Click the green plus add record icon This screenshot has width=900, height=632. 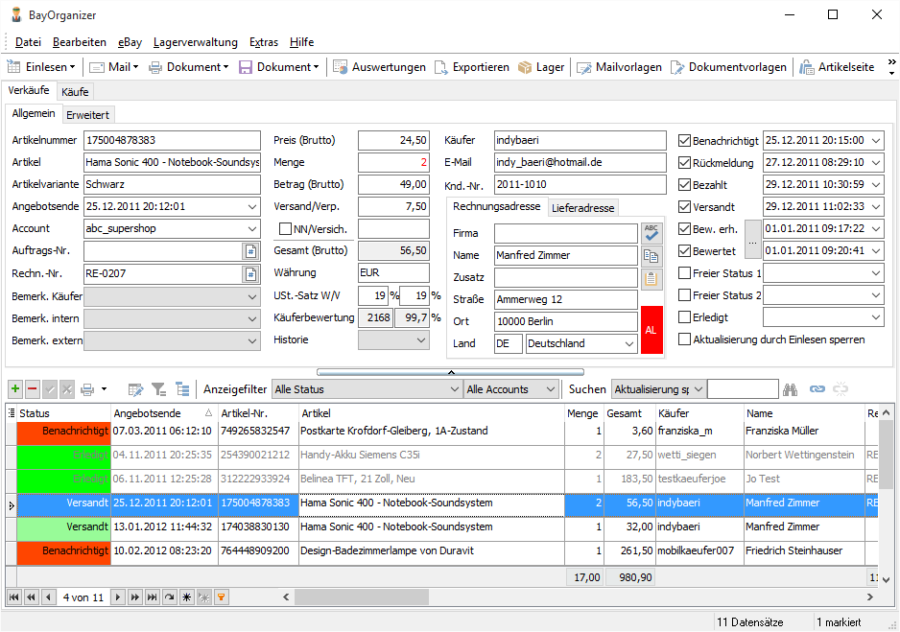[15, 389]
